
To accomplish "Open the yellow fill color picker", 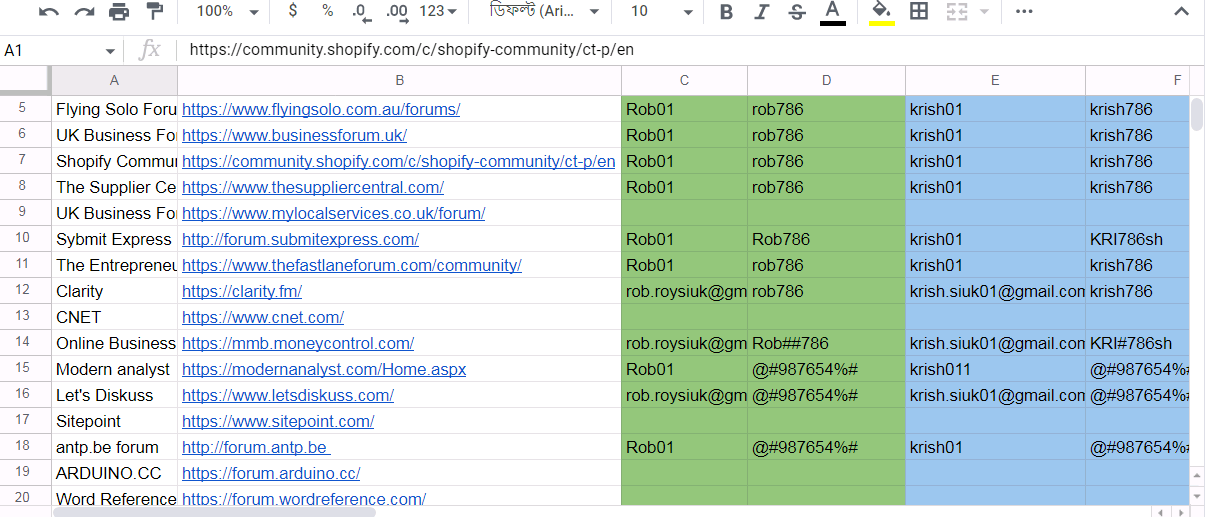I will coord(881,12).
